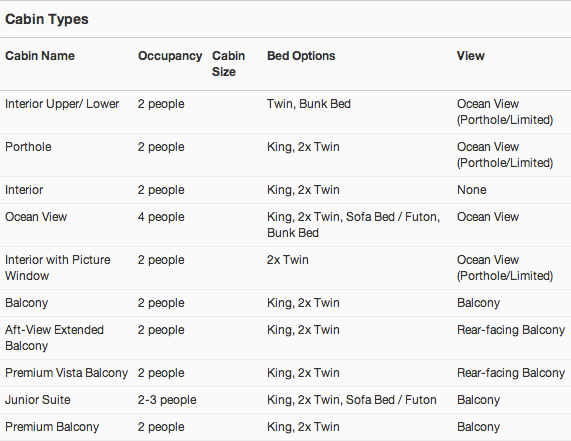Click the 4 people occupancy cell

click(x=161, y=217)
